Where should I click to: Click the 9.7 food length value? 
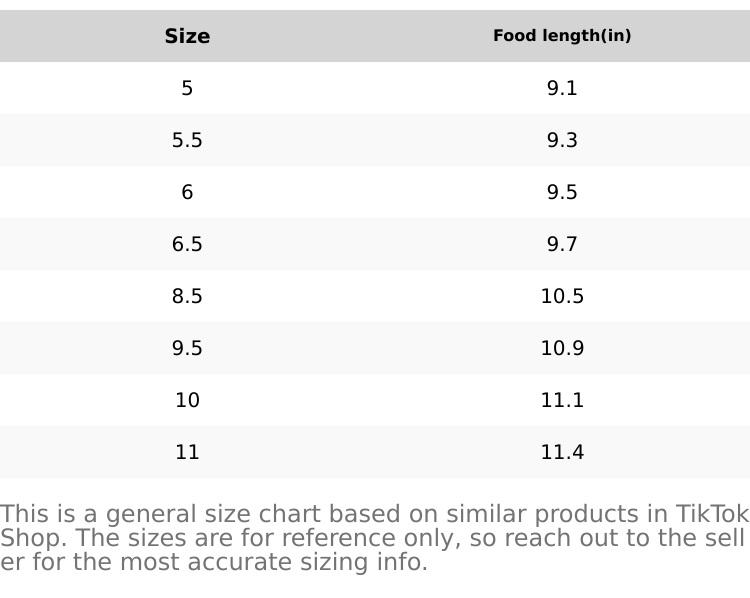[562, 244]
